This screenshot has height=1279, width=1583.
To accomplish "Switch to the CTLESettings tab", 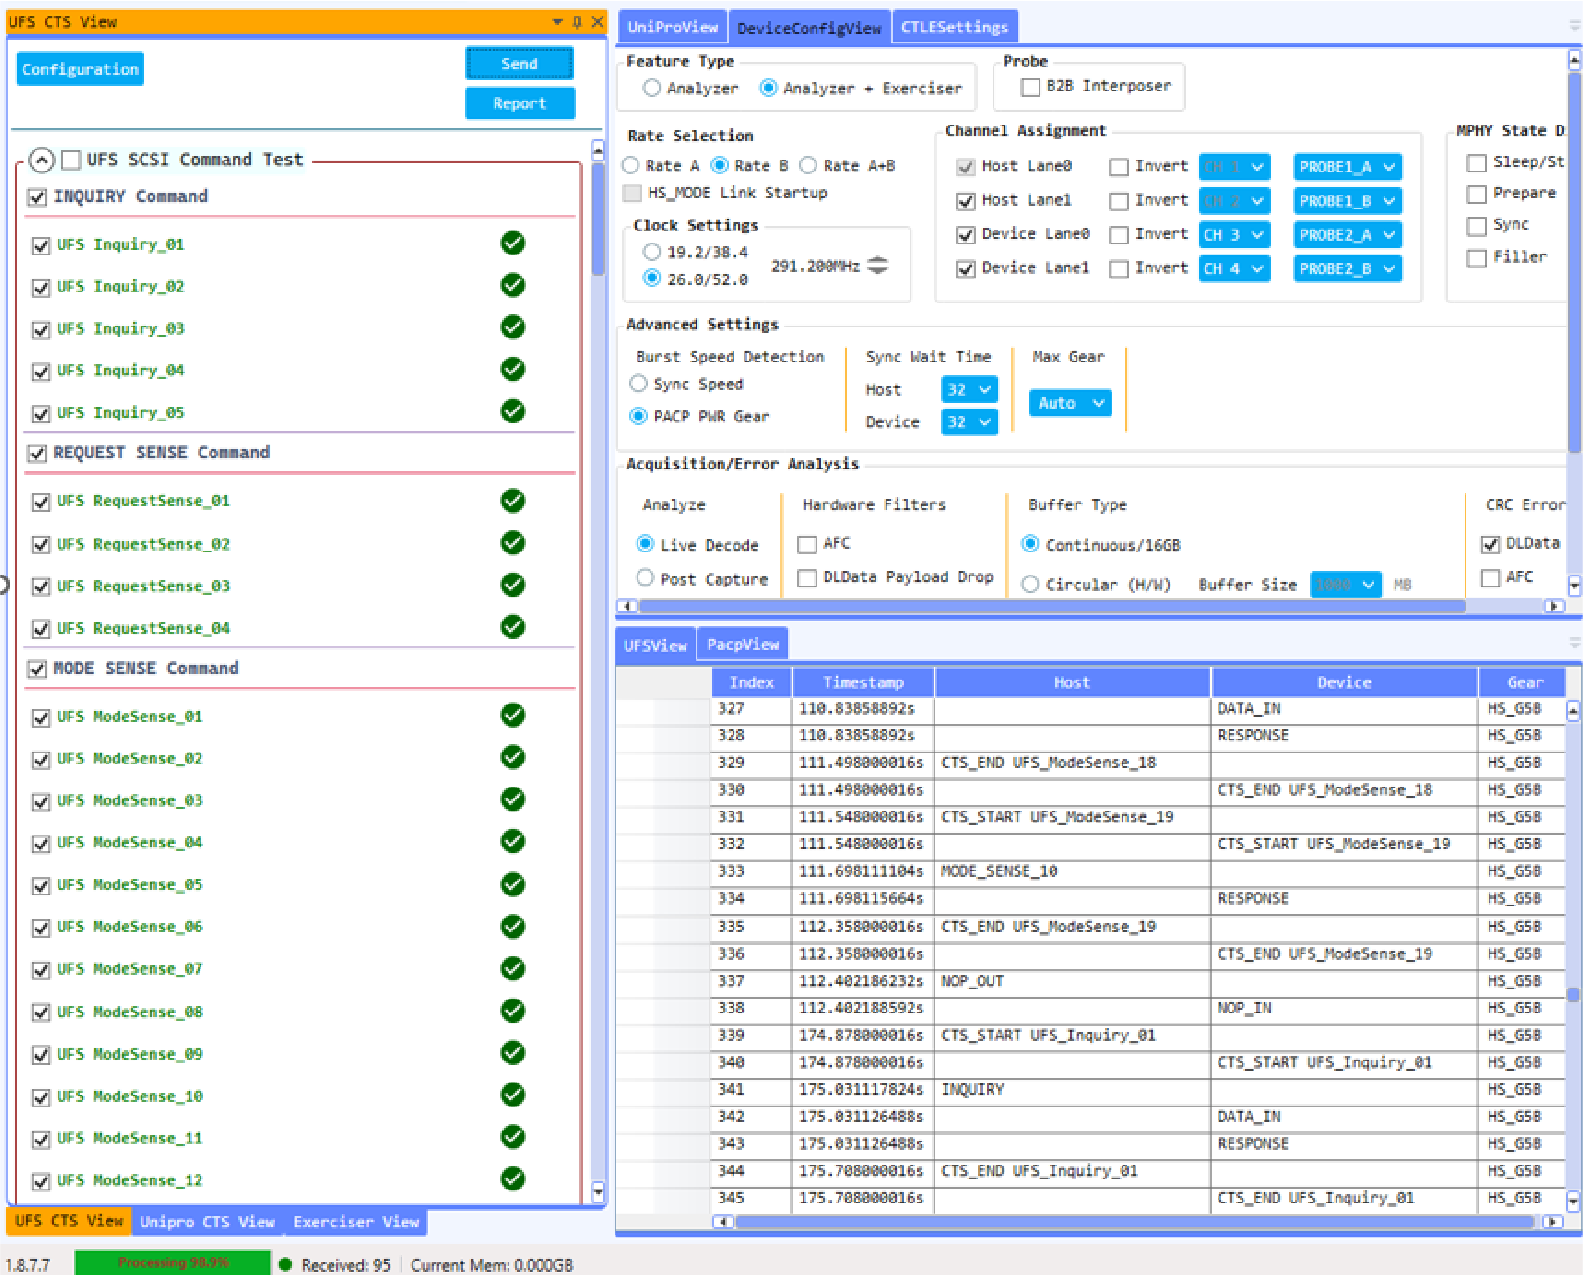I will click(954, 27).
